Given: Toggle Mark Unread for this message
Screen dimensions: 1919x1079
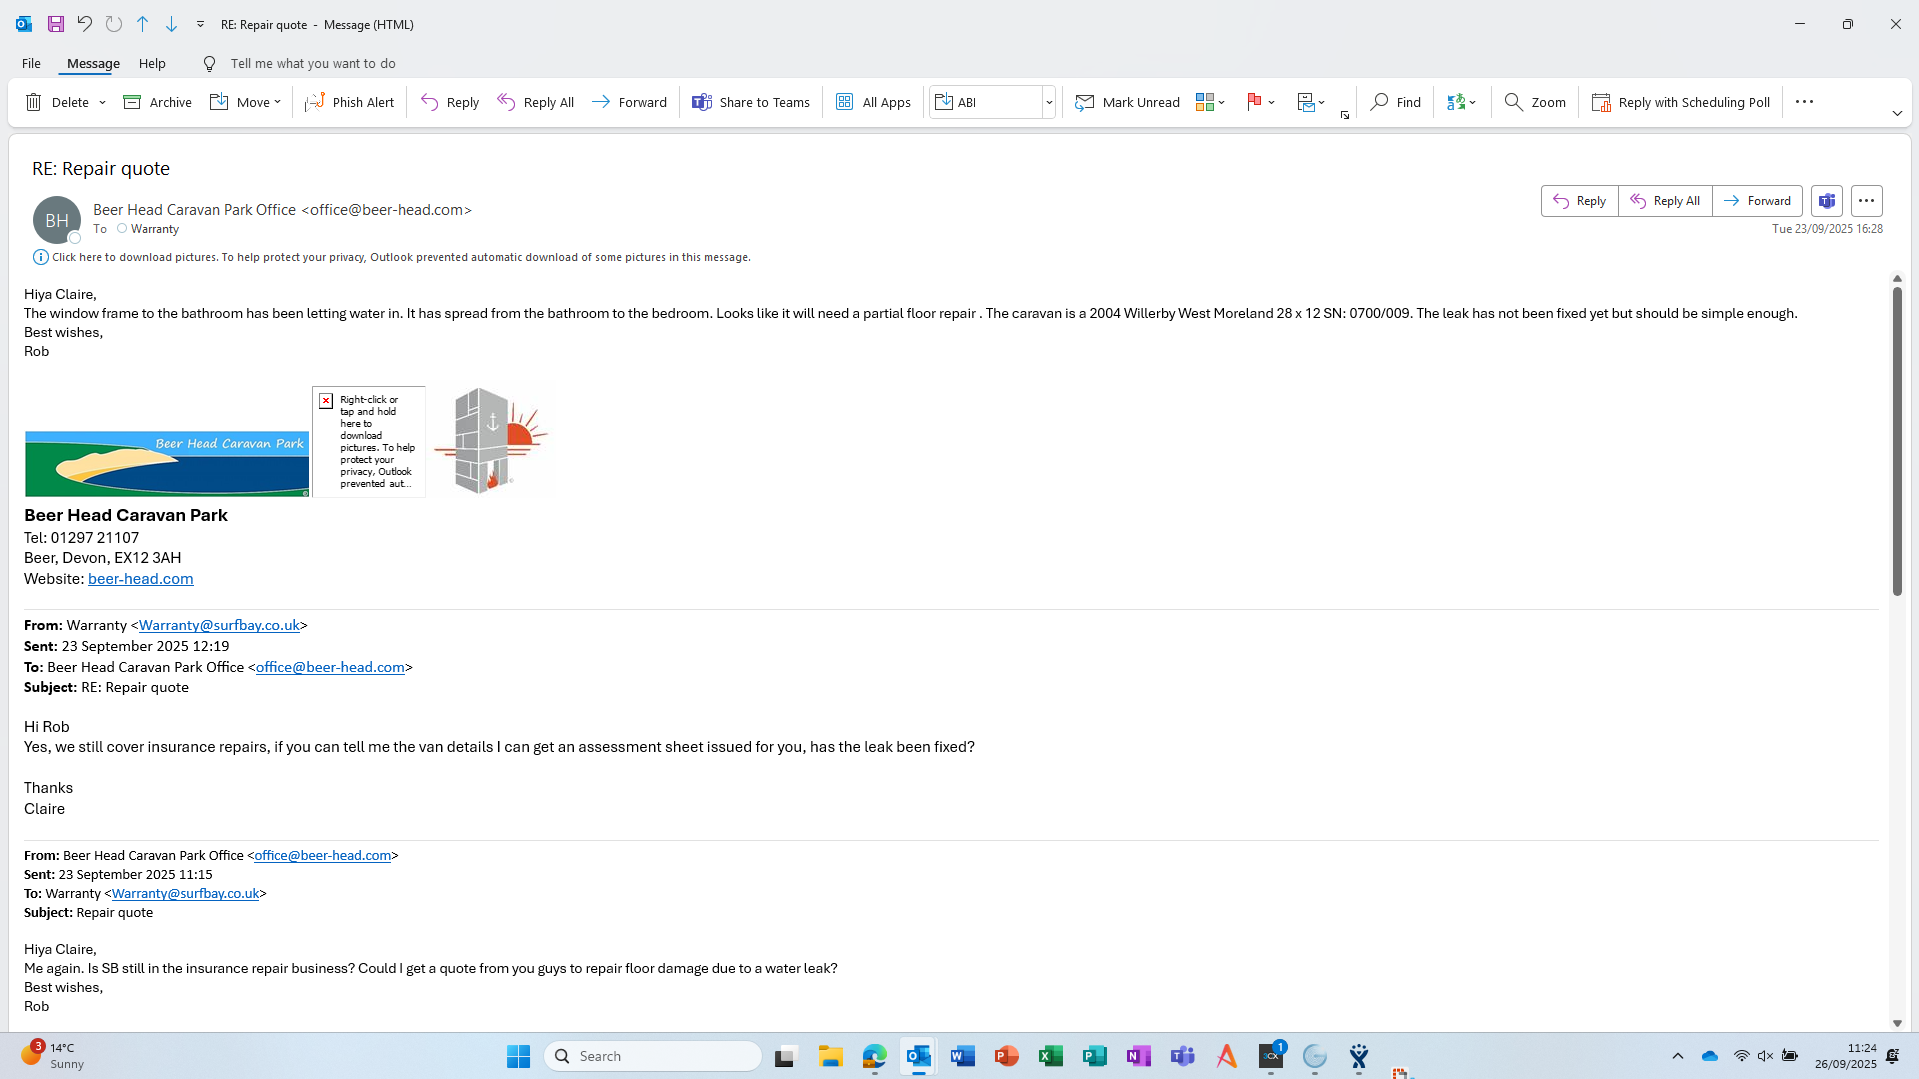Looking at the screenshot, I should [x=1127, y=102].
